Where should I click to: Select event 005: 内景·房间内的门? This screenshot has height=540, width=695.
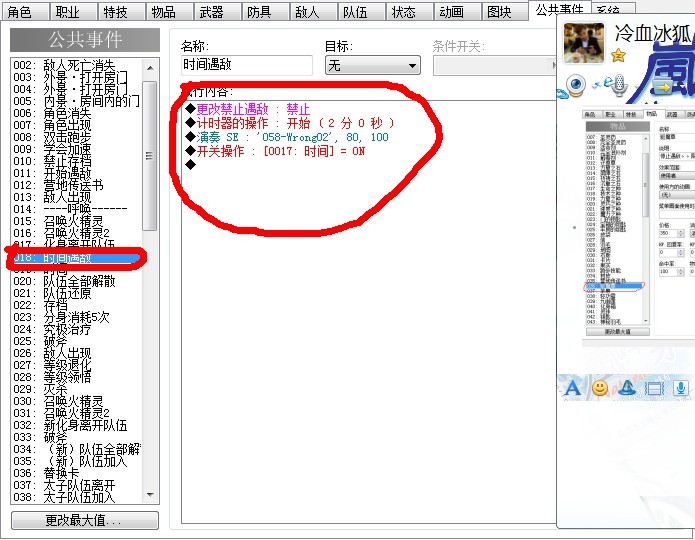[x=76, y=101]
